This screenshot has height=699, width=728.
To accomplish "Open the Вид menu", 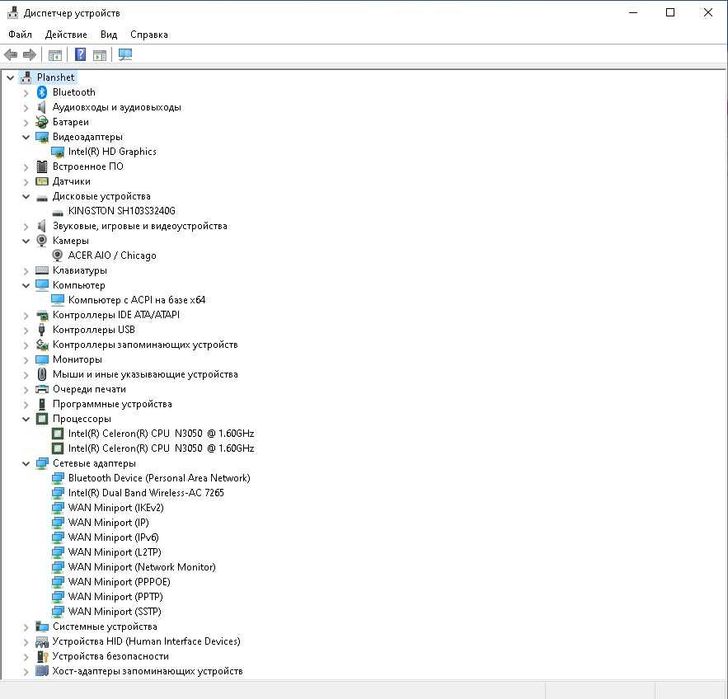I will pos(109,34).
